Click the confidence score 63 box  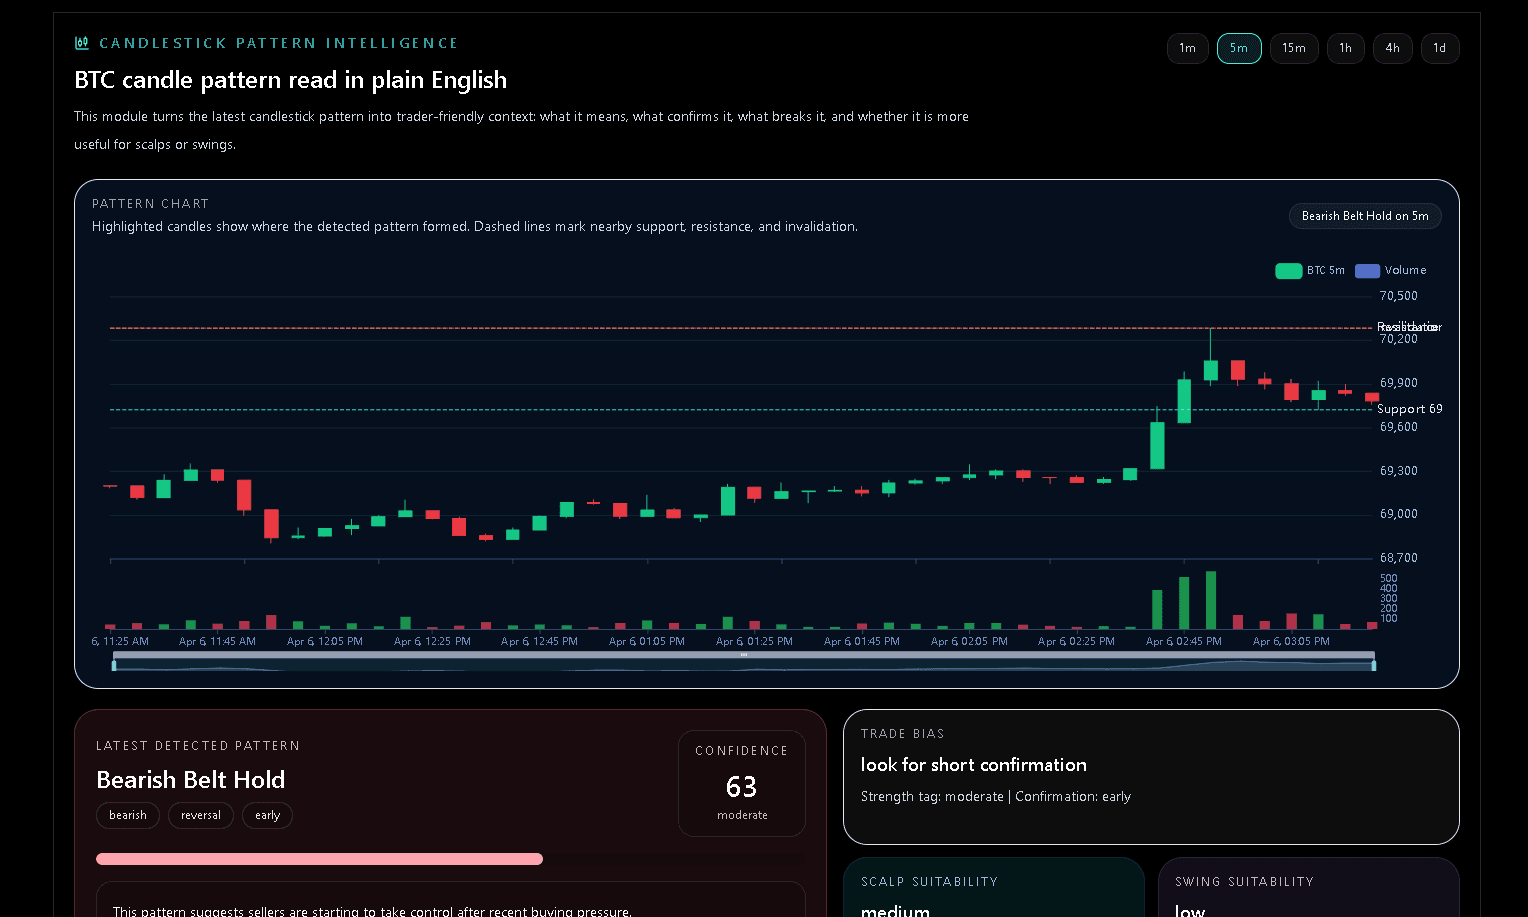click(741, 784)
